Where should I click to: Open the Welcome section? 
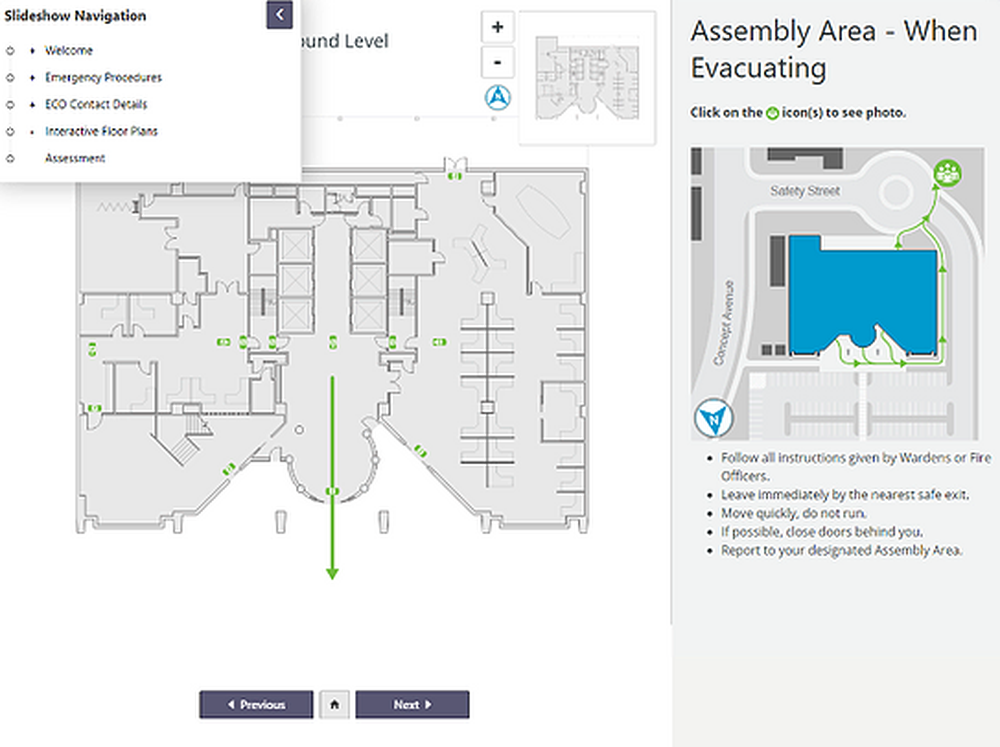[x=69, y=50]
